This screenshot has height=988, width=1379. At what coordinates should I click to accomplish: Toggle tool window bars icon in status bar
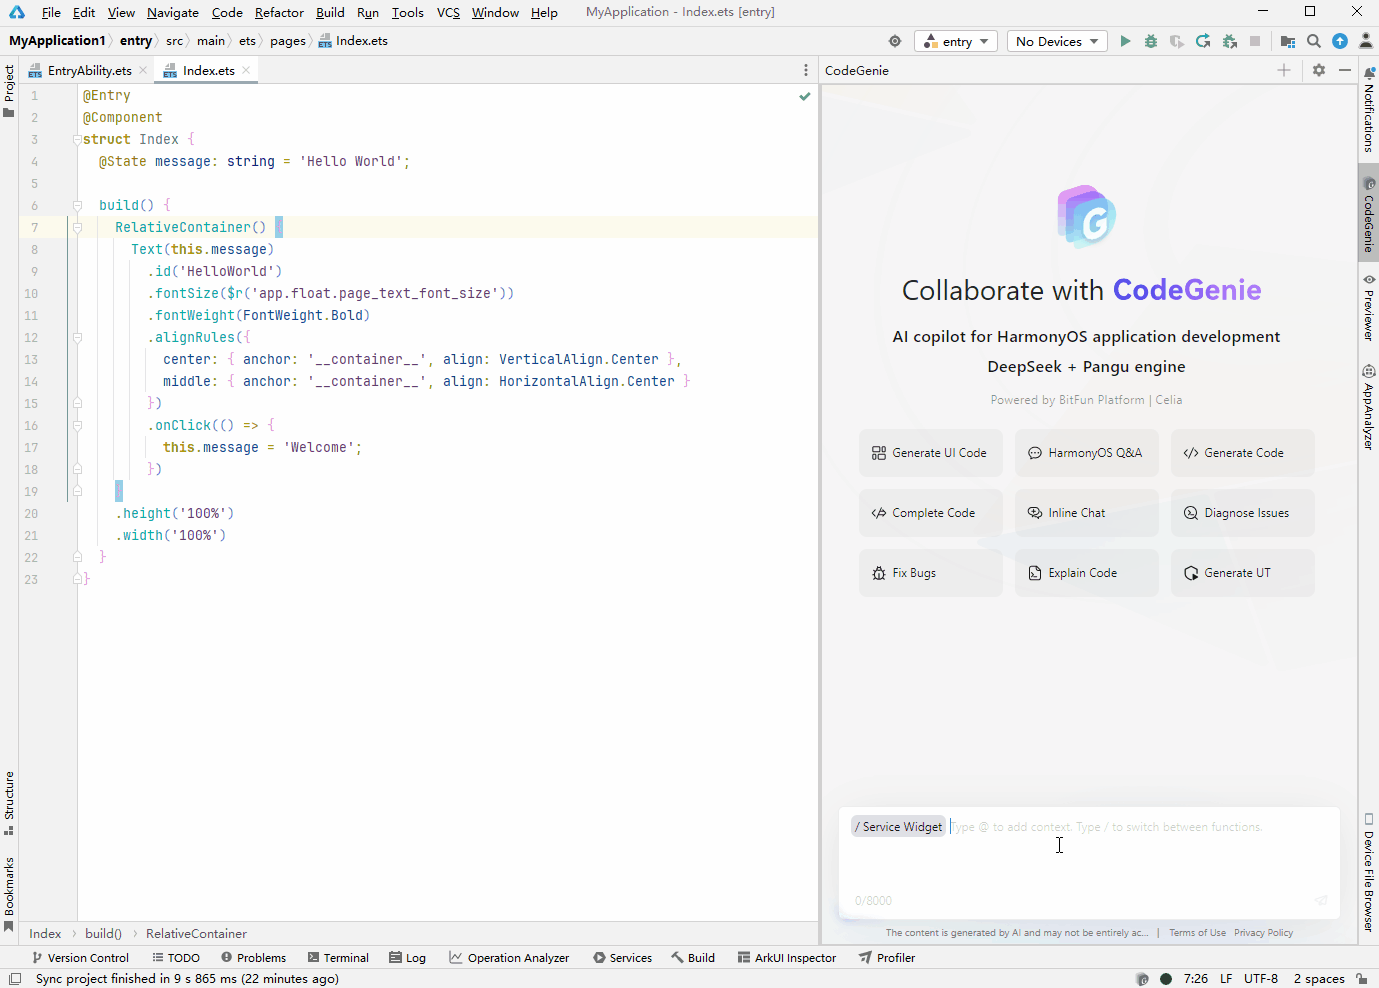click(x=15, y=979)
